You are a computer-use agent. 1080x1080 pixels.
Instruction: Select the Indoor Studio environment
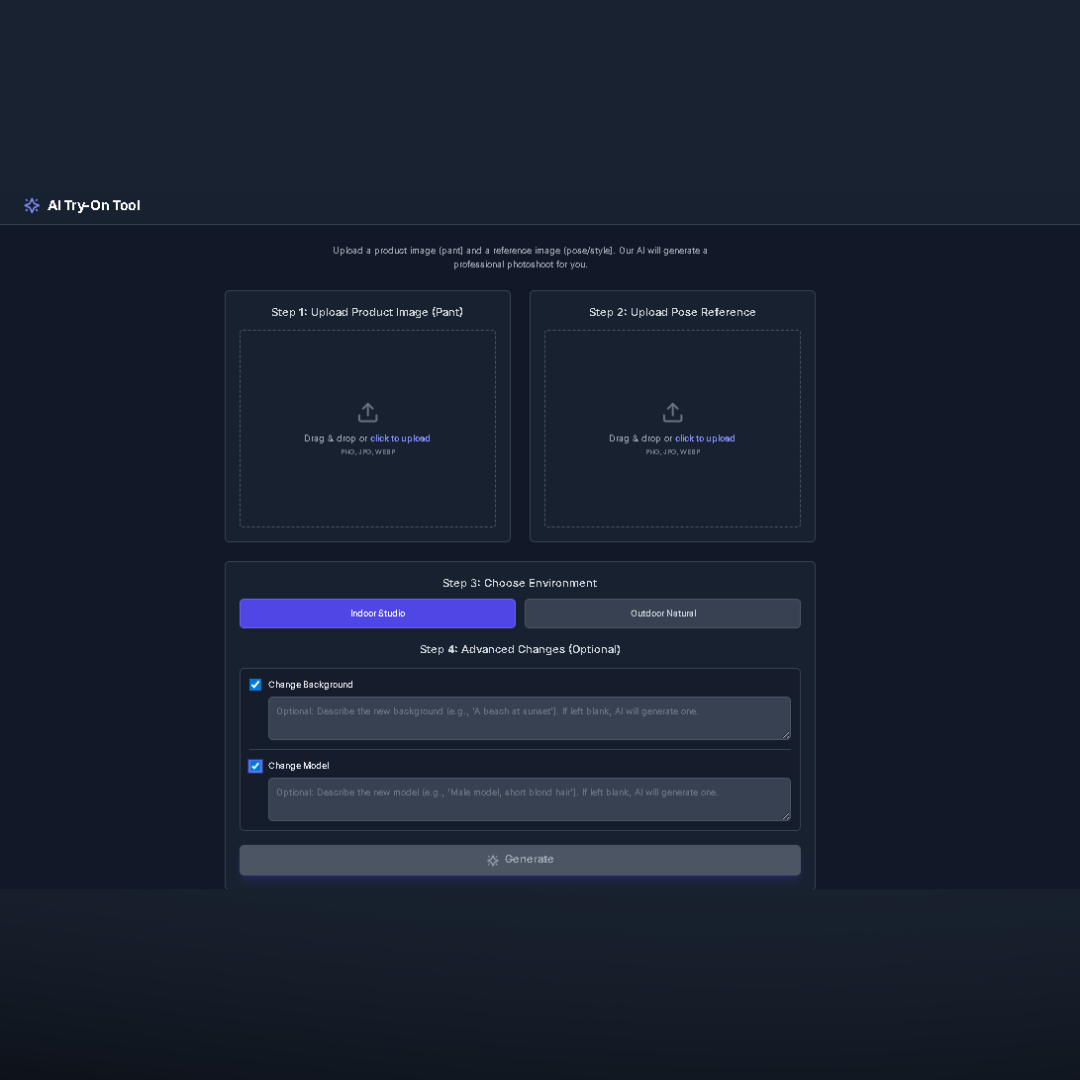(377, 614)
